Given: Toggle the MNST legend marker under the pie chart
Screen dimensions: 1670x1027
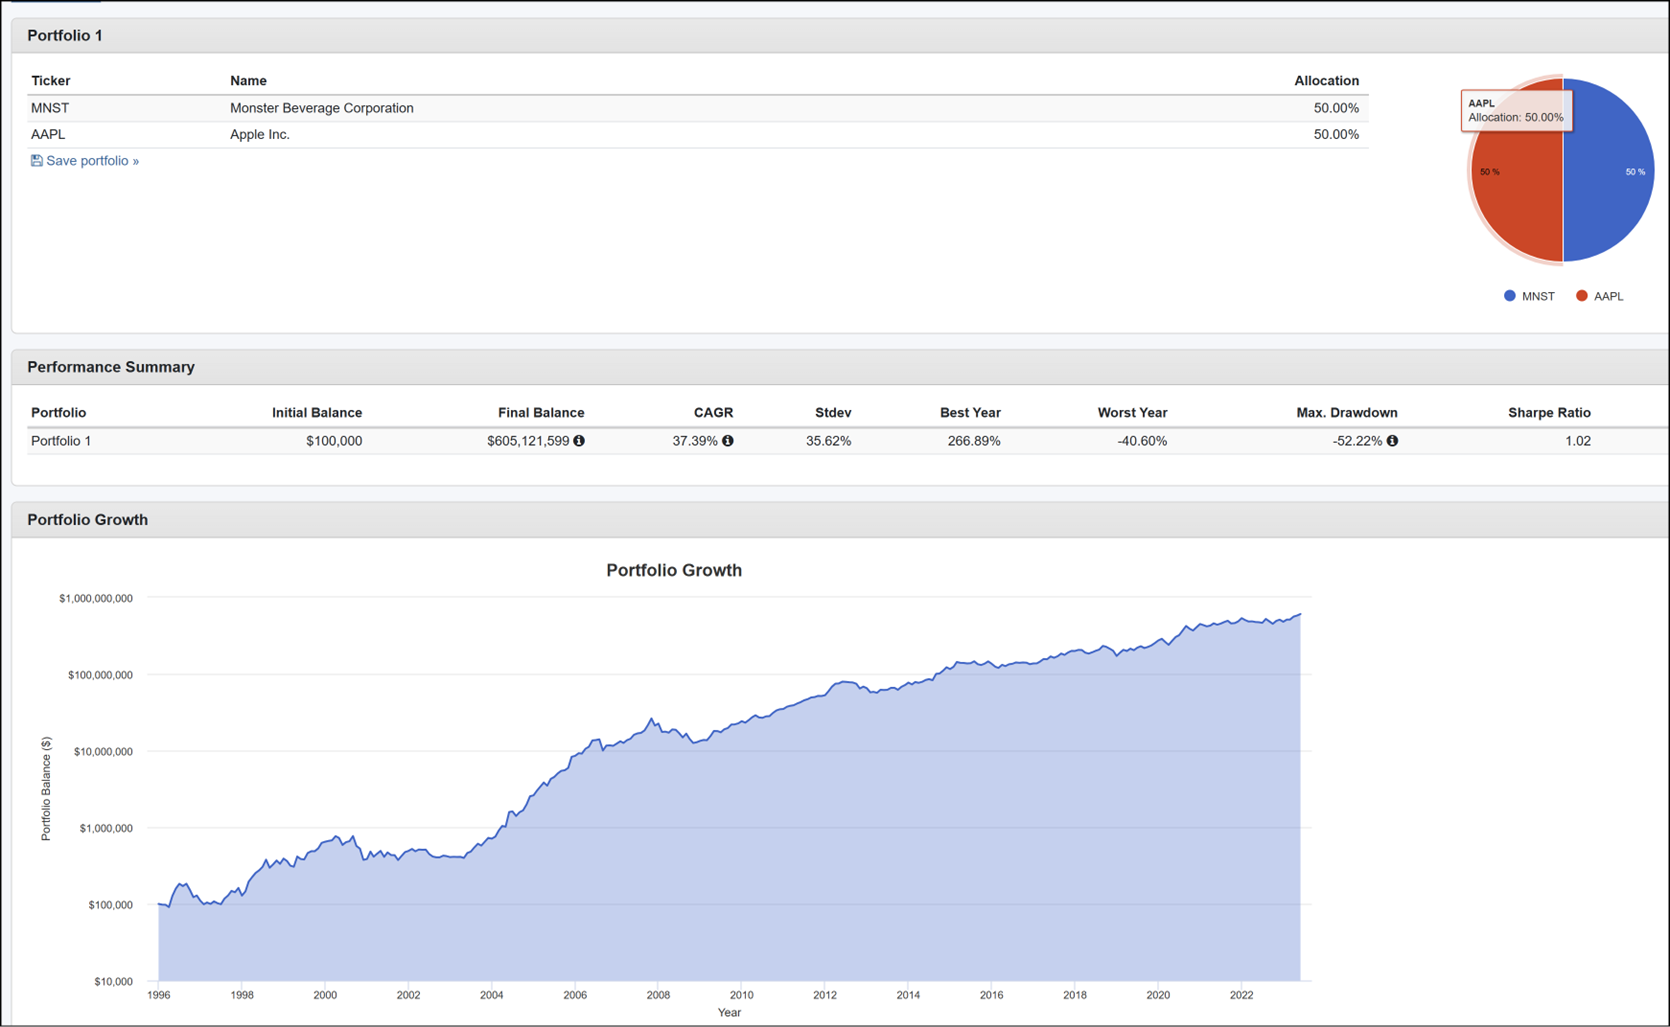Looking at the screenshot, I should (x=1510, y=296).
